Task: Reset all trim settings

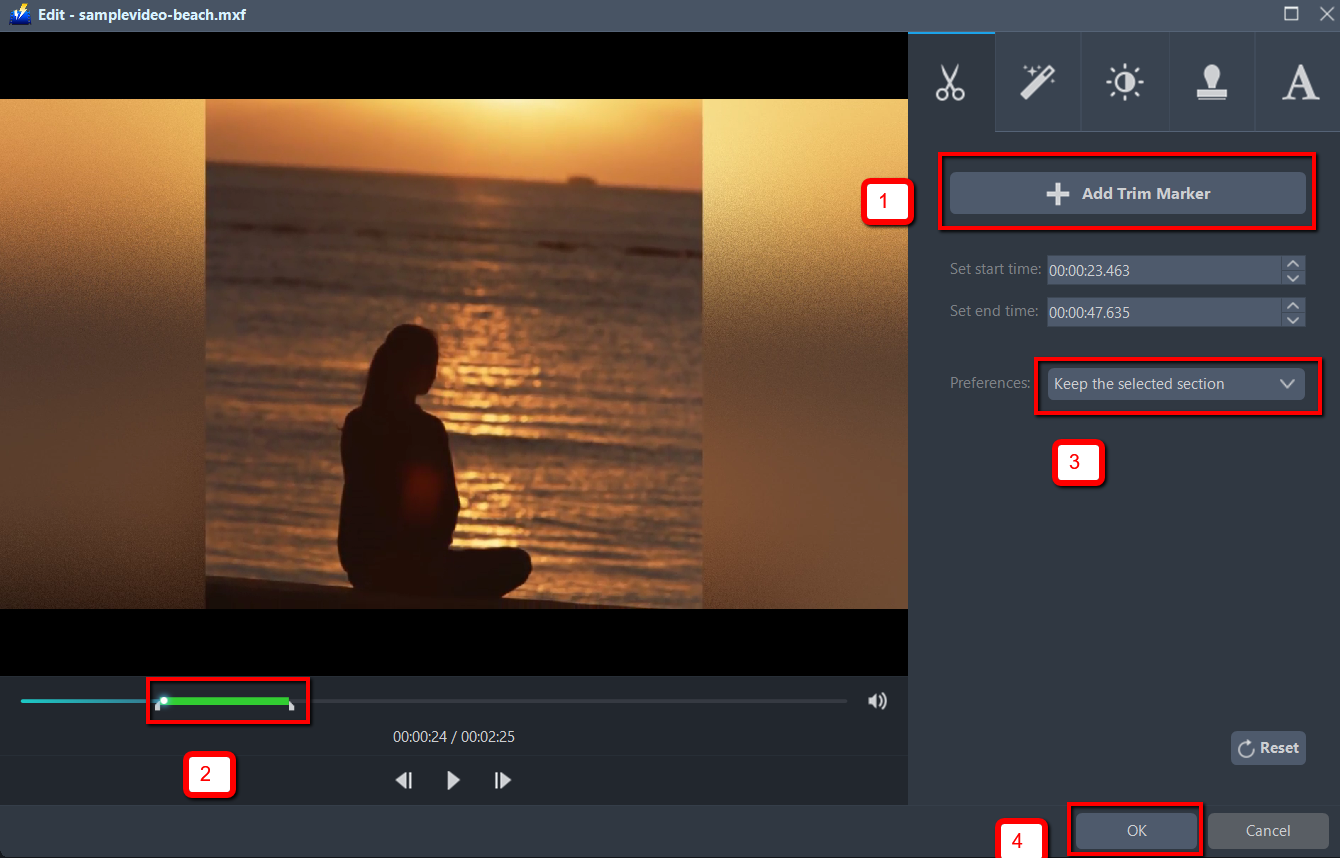Action: 1268,747
